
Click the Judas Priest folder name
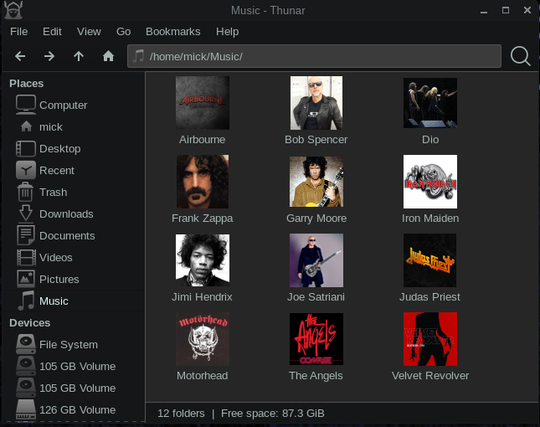[x=430, y=297]
